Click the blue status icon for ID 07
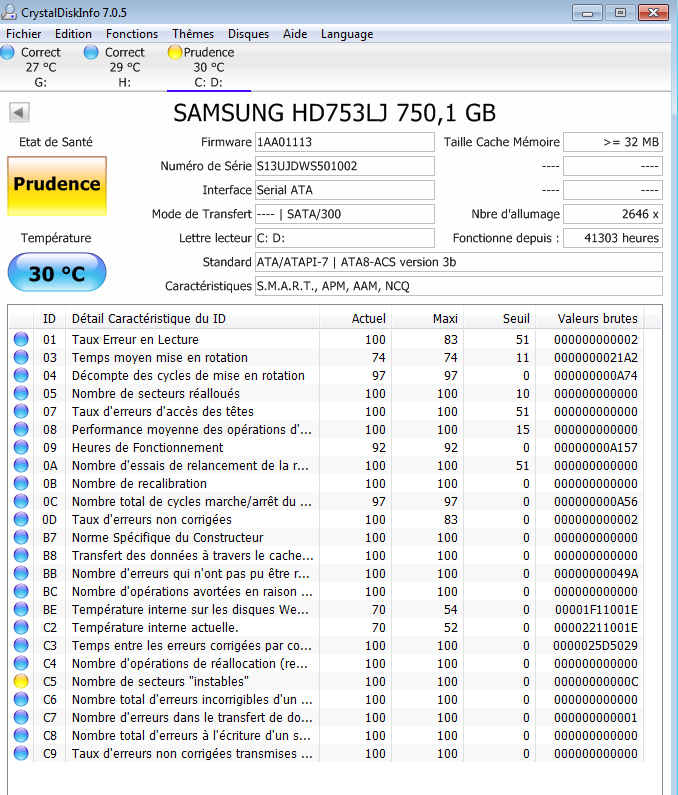This screenshot has height=795, width=678. pos(21,411)
